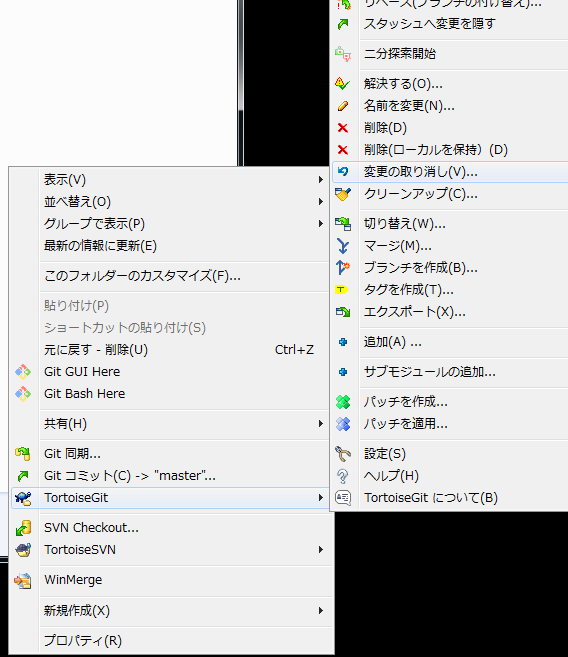Click the Git sync icon beside Git 同期

(x=23, y=454)
